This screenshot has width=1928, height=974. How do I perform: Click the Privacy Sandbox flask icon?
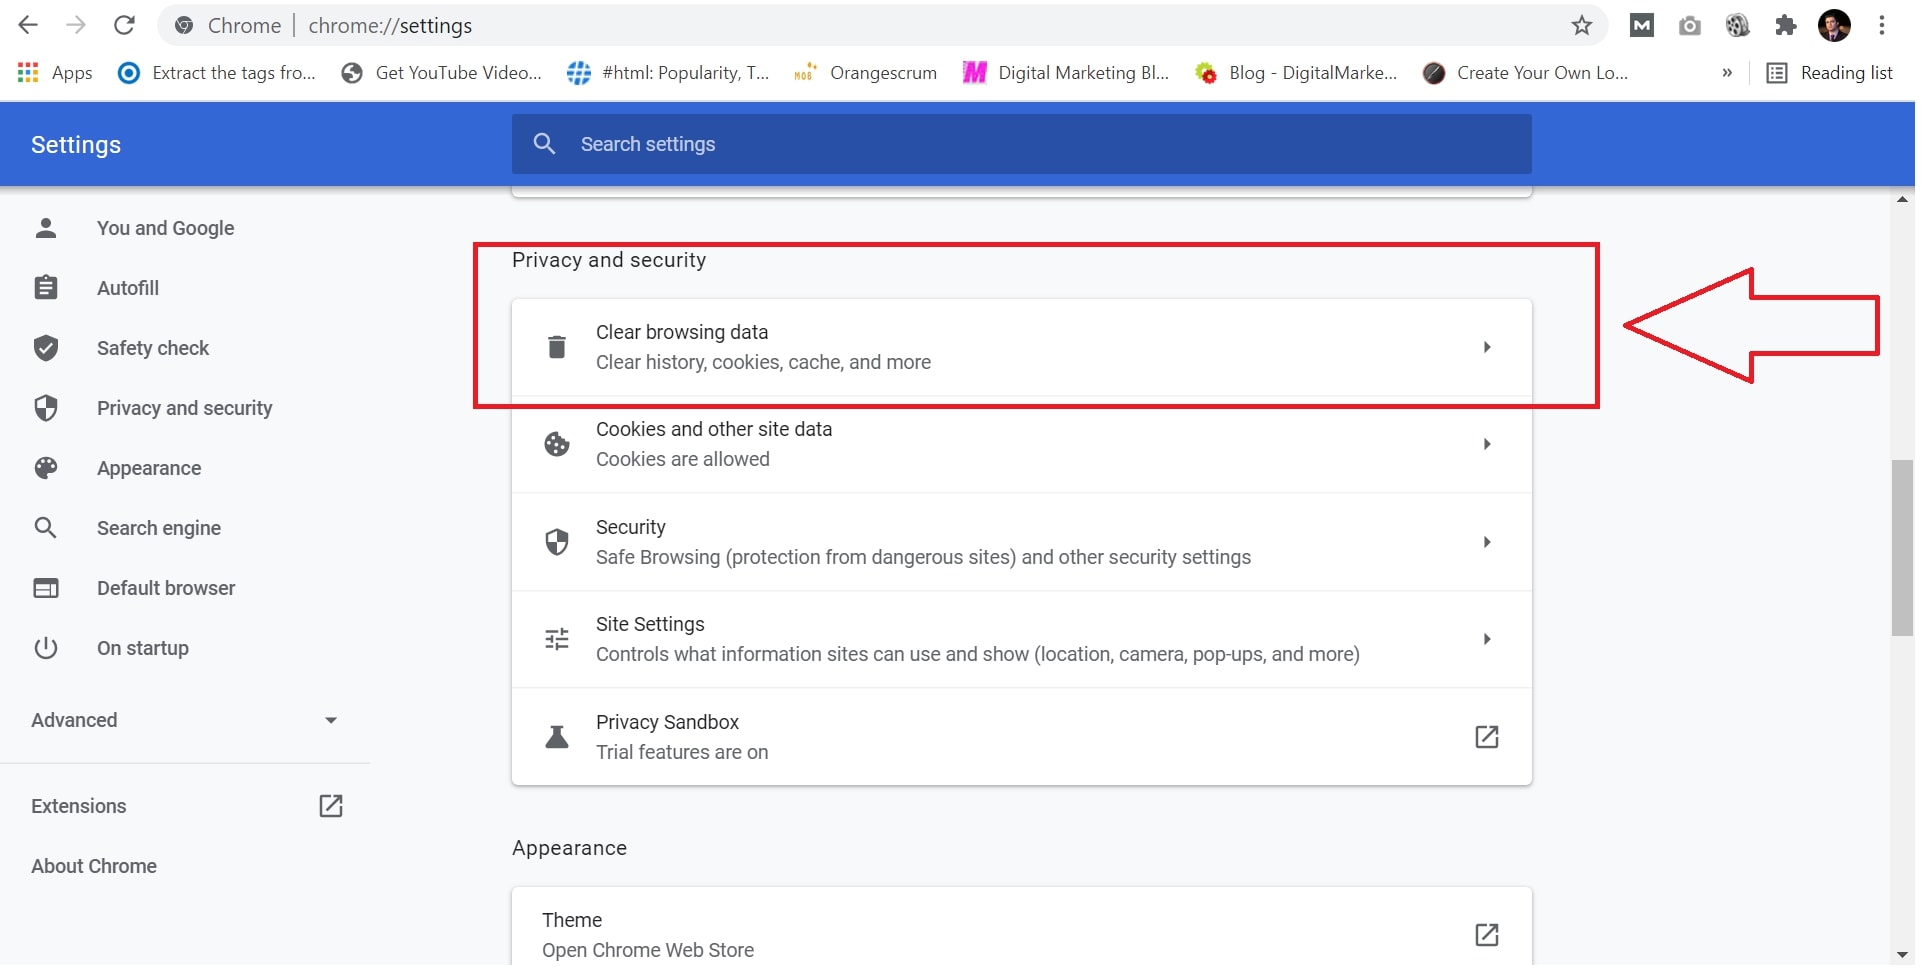557,737
